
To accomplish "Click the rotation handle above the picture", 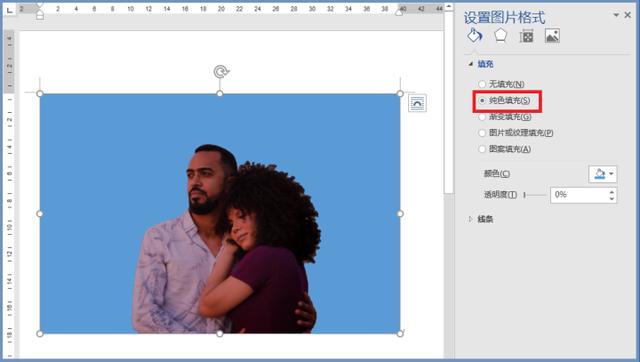I will pyautogui.click(x=221, y=72).
